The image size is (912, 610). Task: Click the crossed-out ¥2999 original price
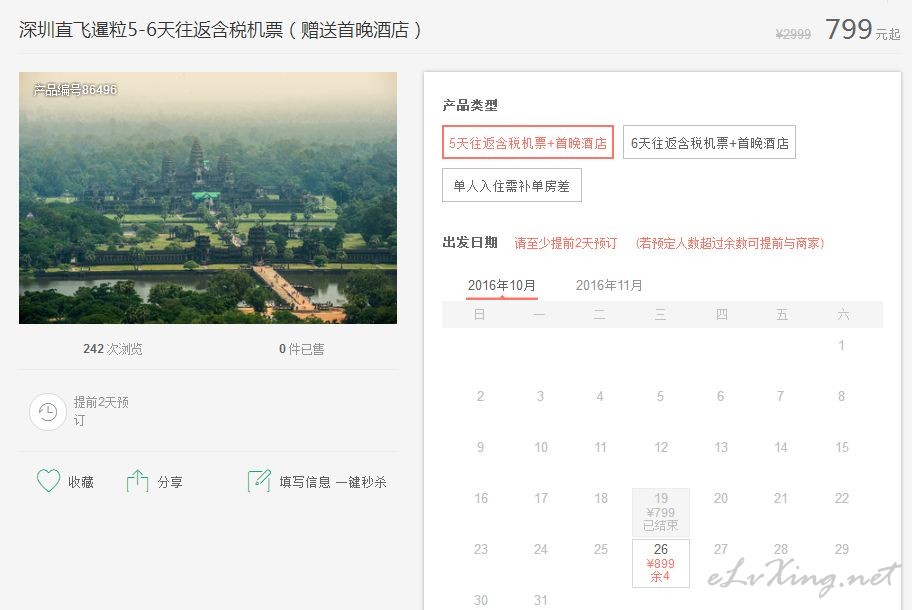pyautogui.click(x=793, y=34)
